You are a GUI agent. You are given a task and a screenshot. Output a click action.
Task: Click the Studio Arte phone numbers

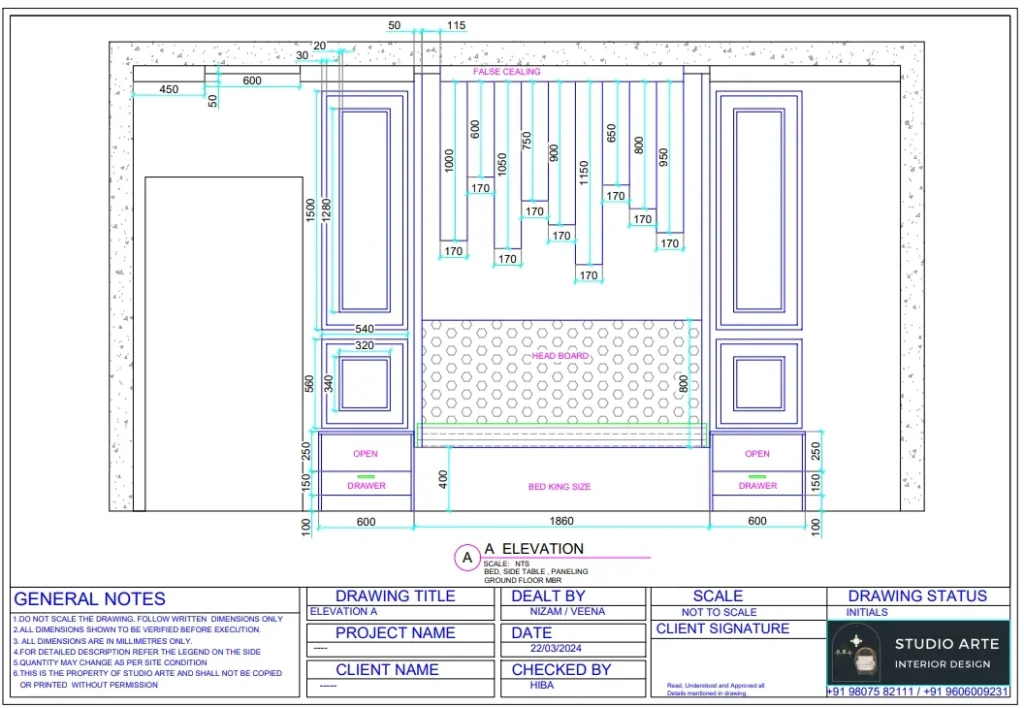pos(918,691)
